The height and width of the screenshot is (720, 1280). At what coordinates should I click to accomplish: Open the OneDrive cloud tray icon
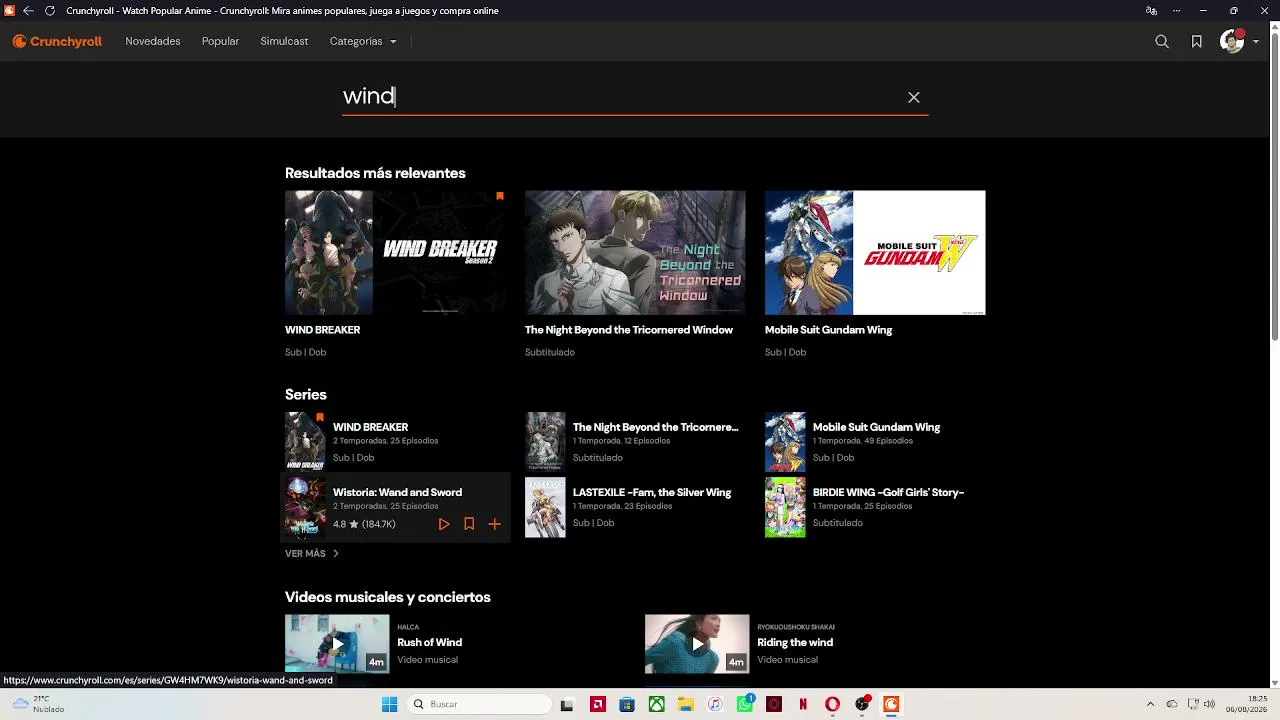click(x=1172, y=704)
